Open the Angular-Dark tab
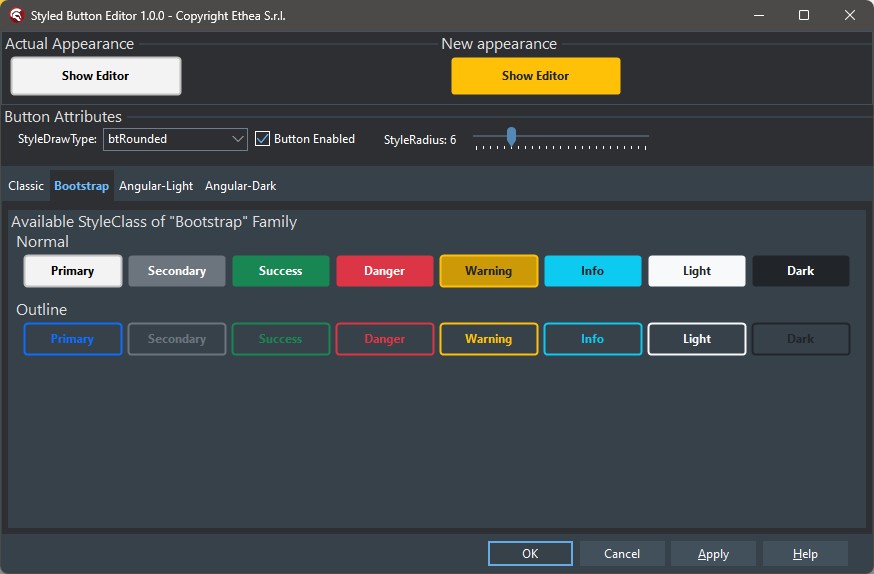Screen dimensions: 874x574 240,186
